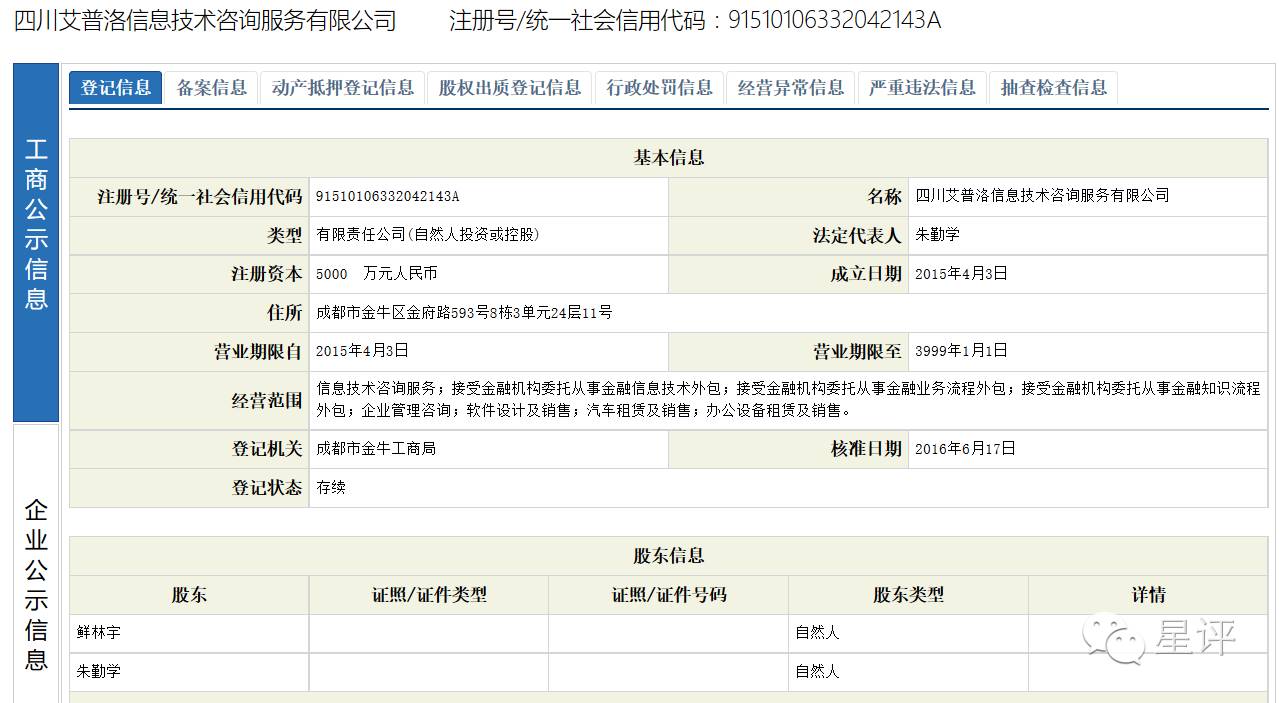
Task: Open the 动产抵押登记信息 tab
Action: (x=343, y=87)
